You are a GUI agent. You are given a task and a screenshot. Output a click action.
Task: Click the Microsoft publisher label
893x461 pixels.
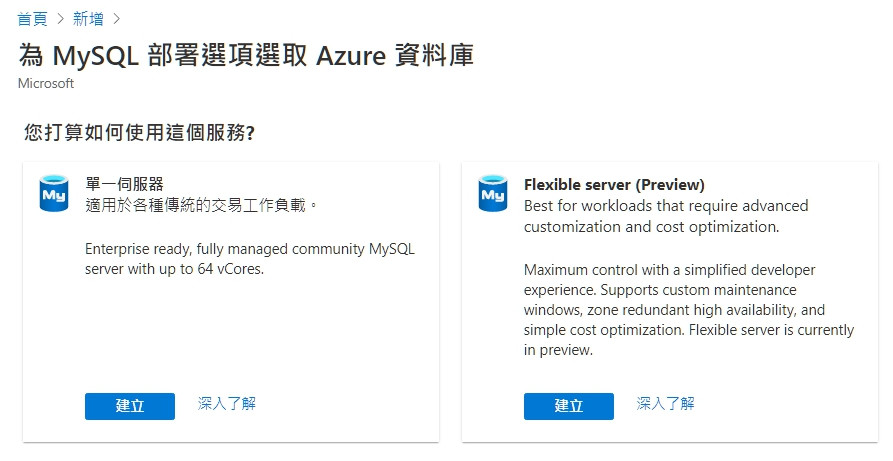point(46,84)
